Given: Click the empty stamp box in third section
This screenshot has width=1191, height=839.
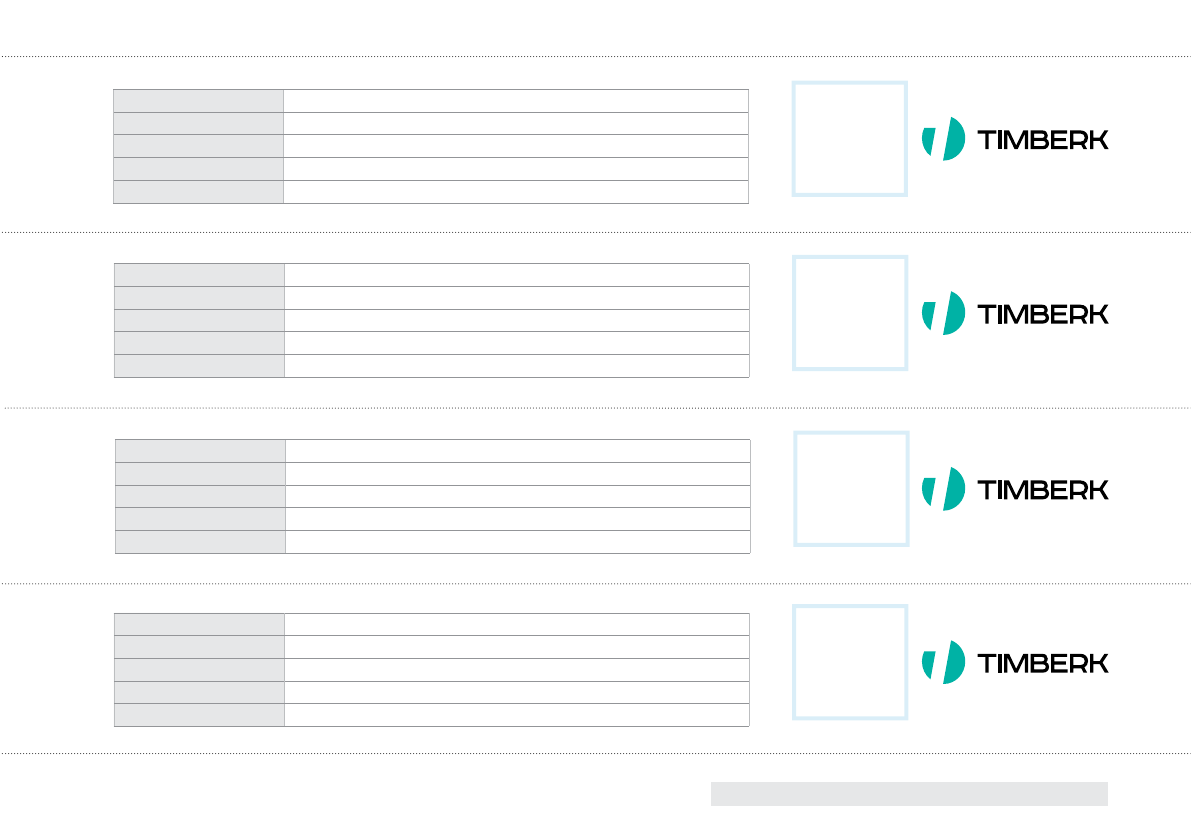Looking at the screenshot, I should [x=851, y=489].
